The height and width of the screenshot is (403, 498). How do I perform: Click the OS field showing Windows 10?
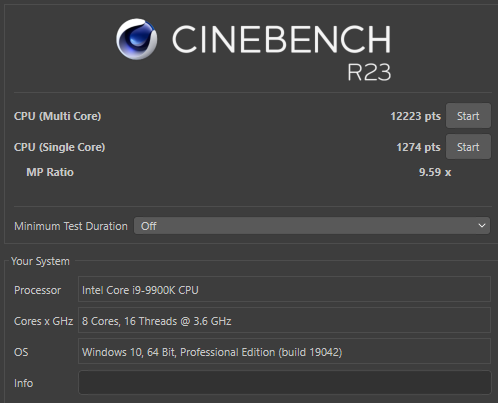(x=284, y=351)
